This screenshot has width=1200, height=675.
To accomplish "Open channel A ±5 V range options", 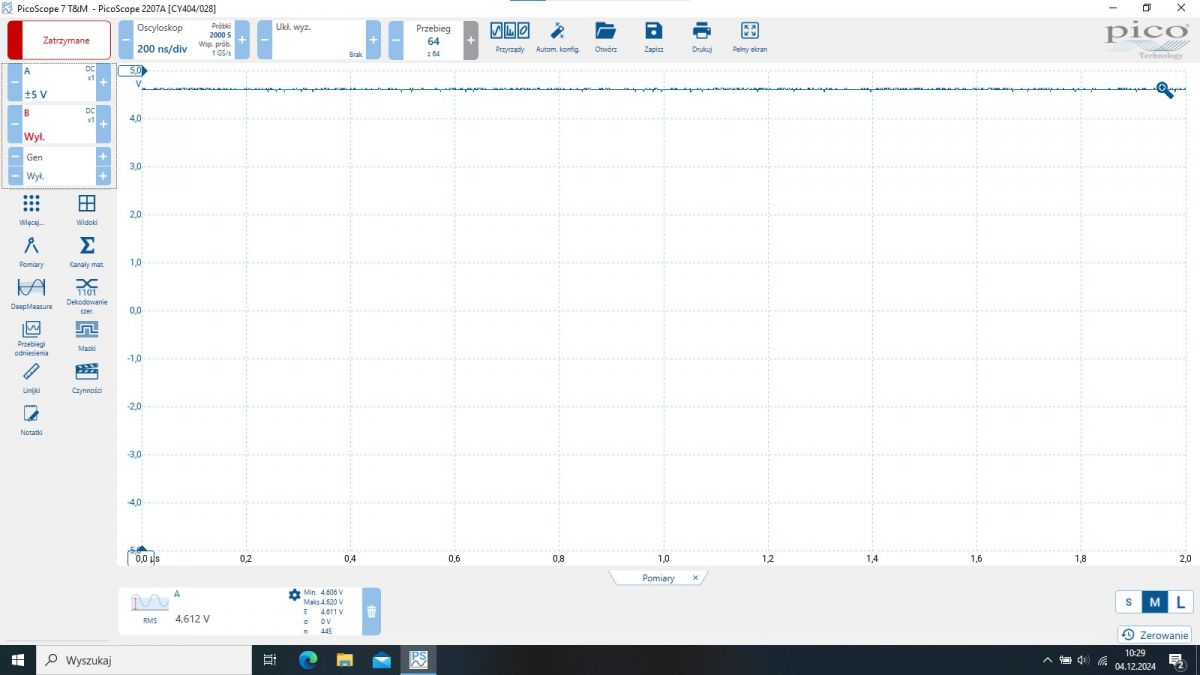I will point(59,82).
